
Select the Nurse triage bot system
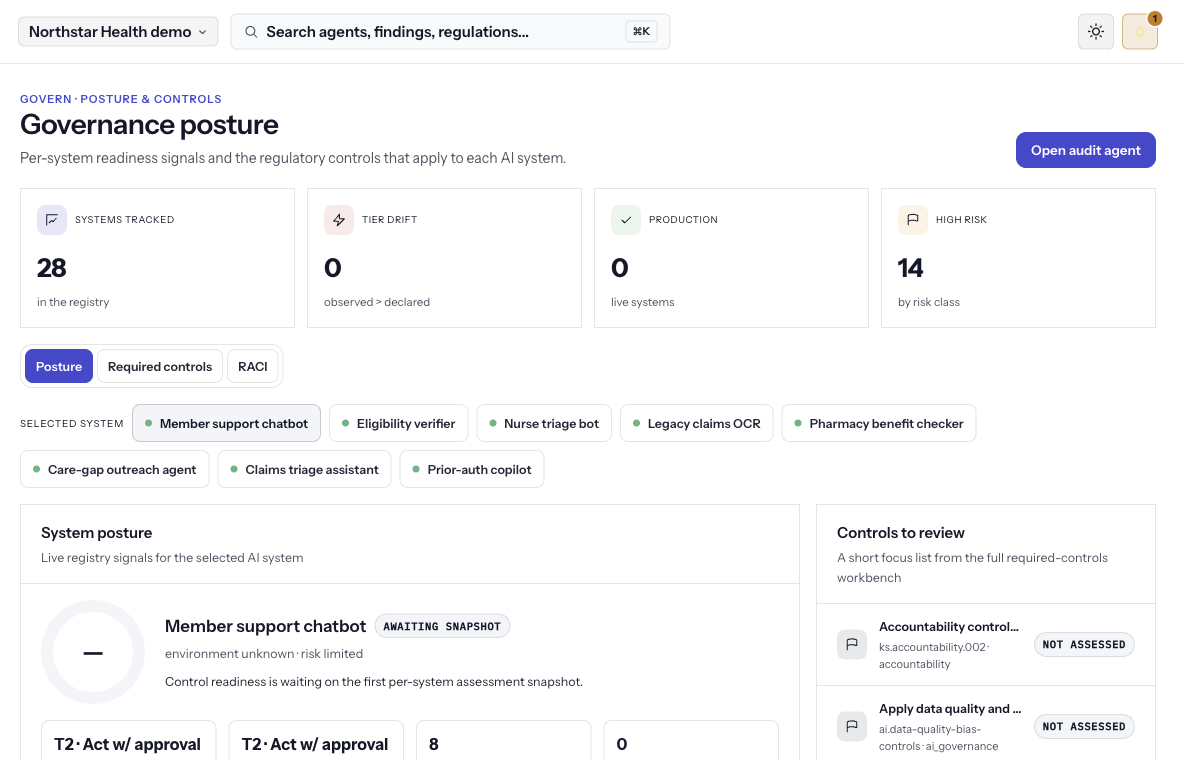pyautogui.click(x=544, y=424)
